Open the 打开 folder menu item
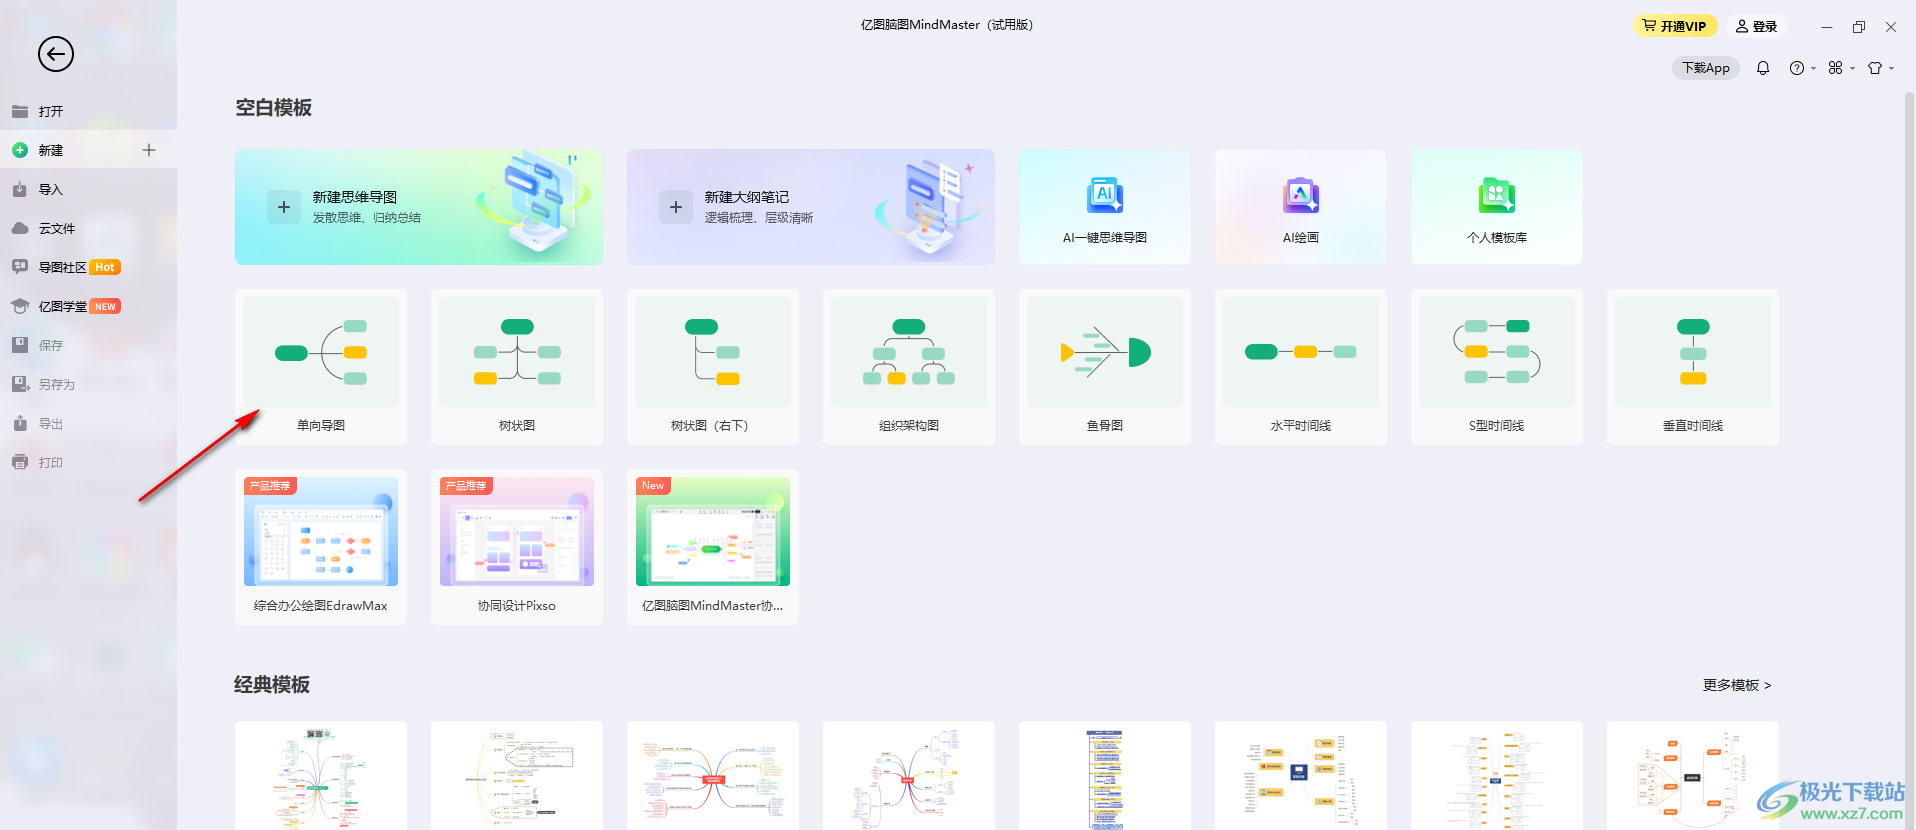The image size is (1916, 830). tap(88, 111)
